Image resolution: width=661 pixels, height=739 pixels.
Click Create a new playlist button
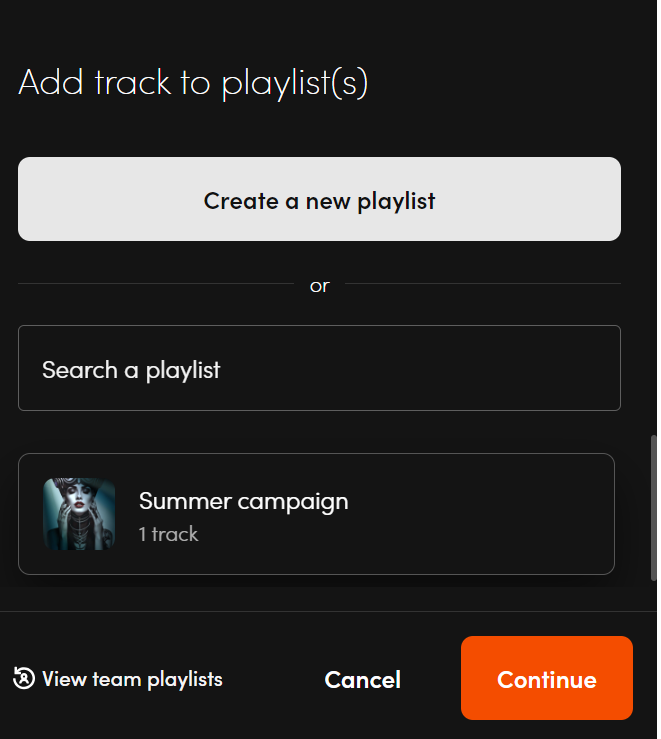click(x=319, y=199)
